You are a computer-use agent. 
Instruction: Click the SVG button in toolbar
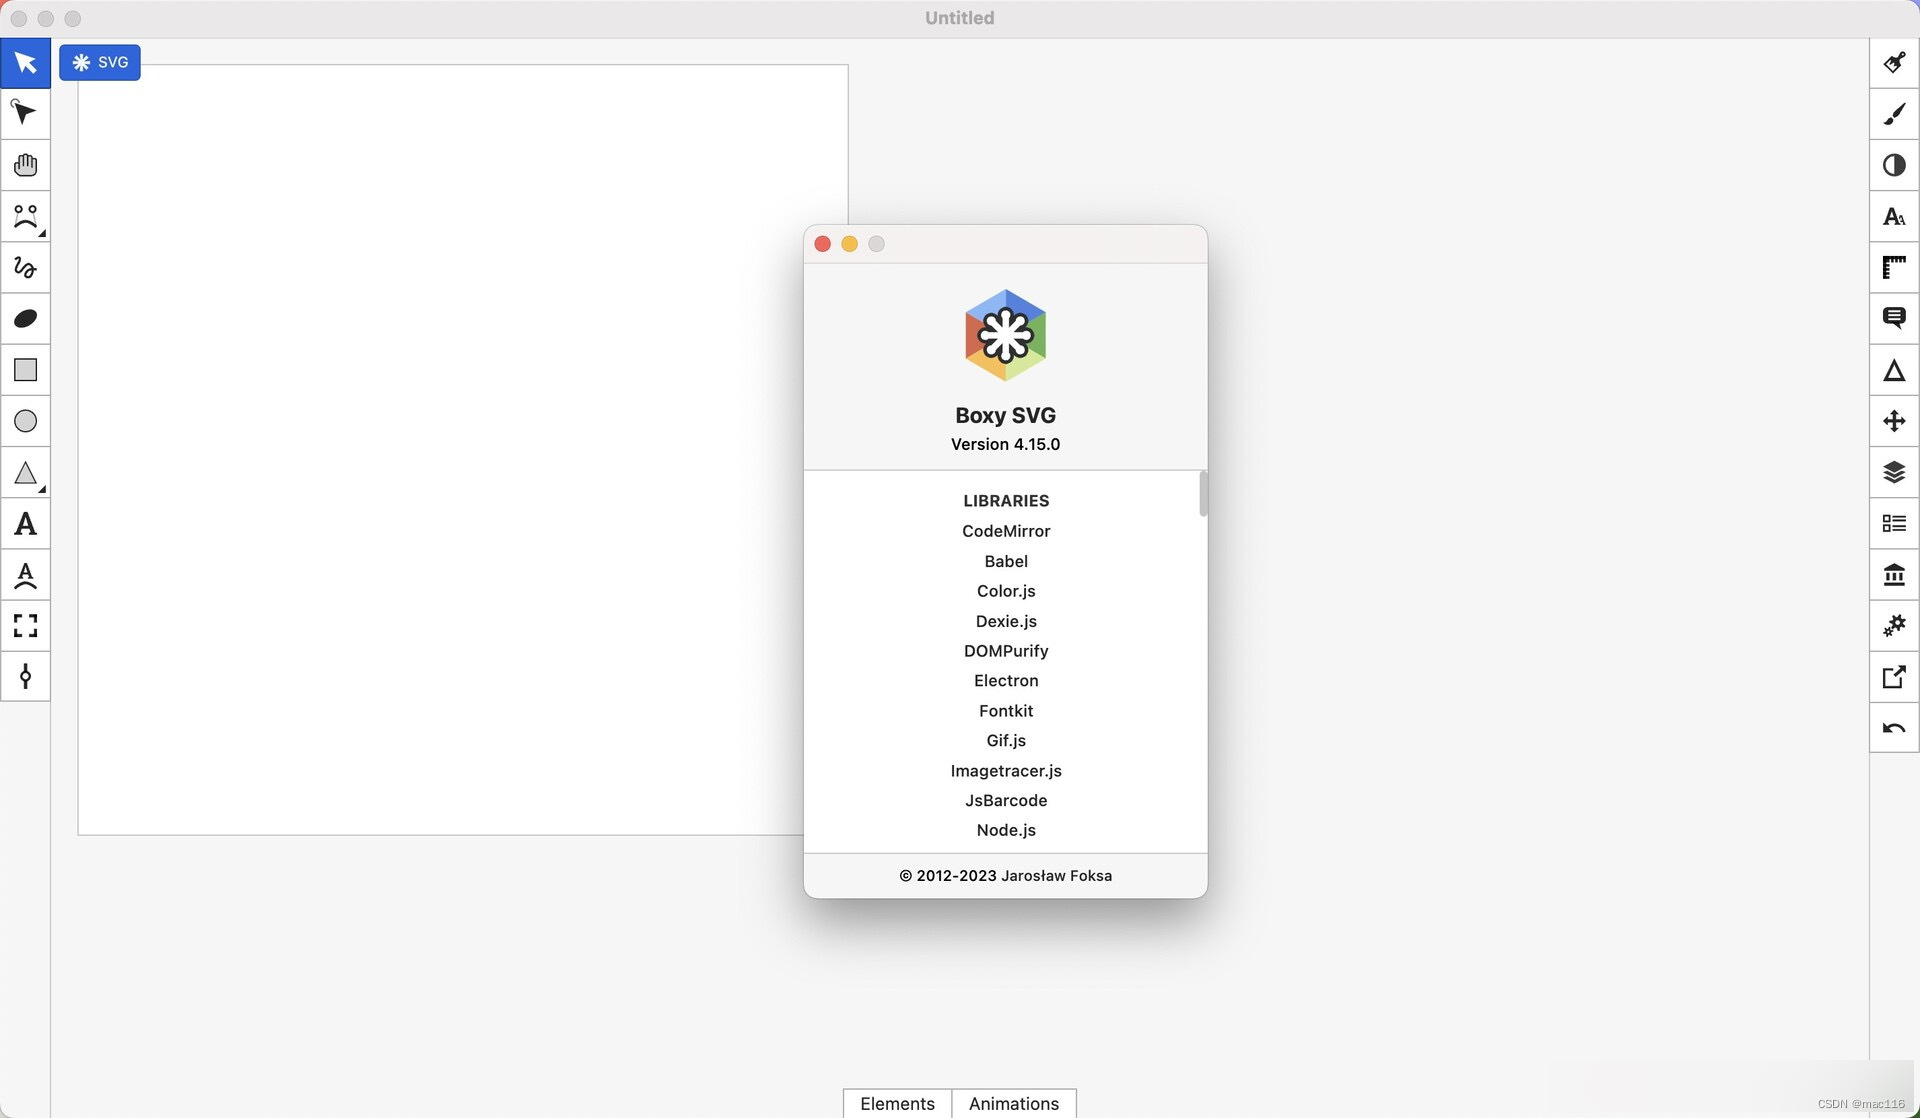[98, 61]
